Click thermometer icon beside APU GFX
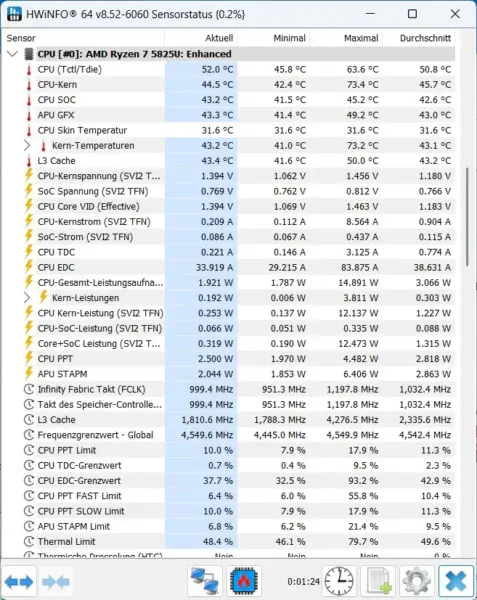 [29, 116]
